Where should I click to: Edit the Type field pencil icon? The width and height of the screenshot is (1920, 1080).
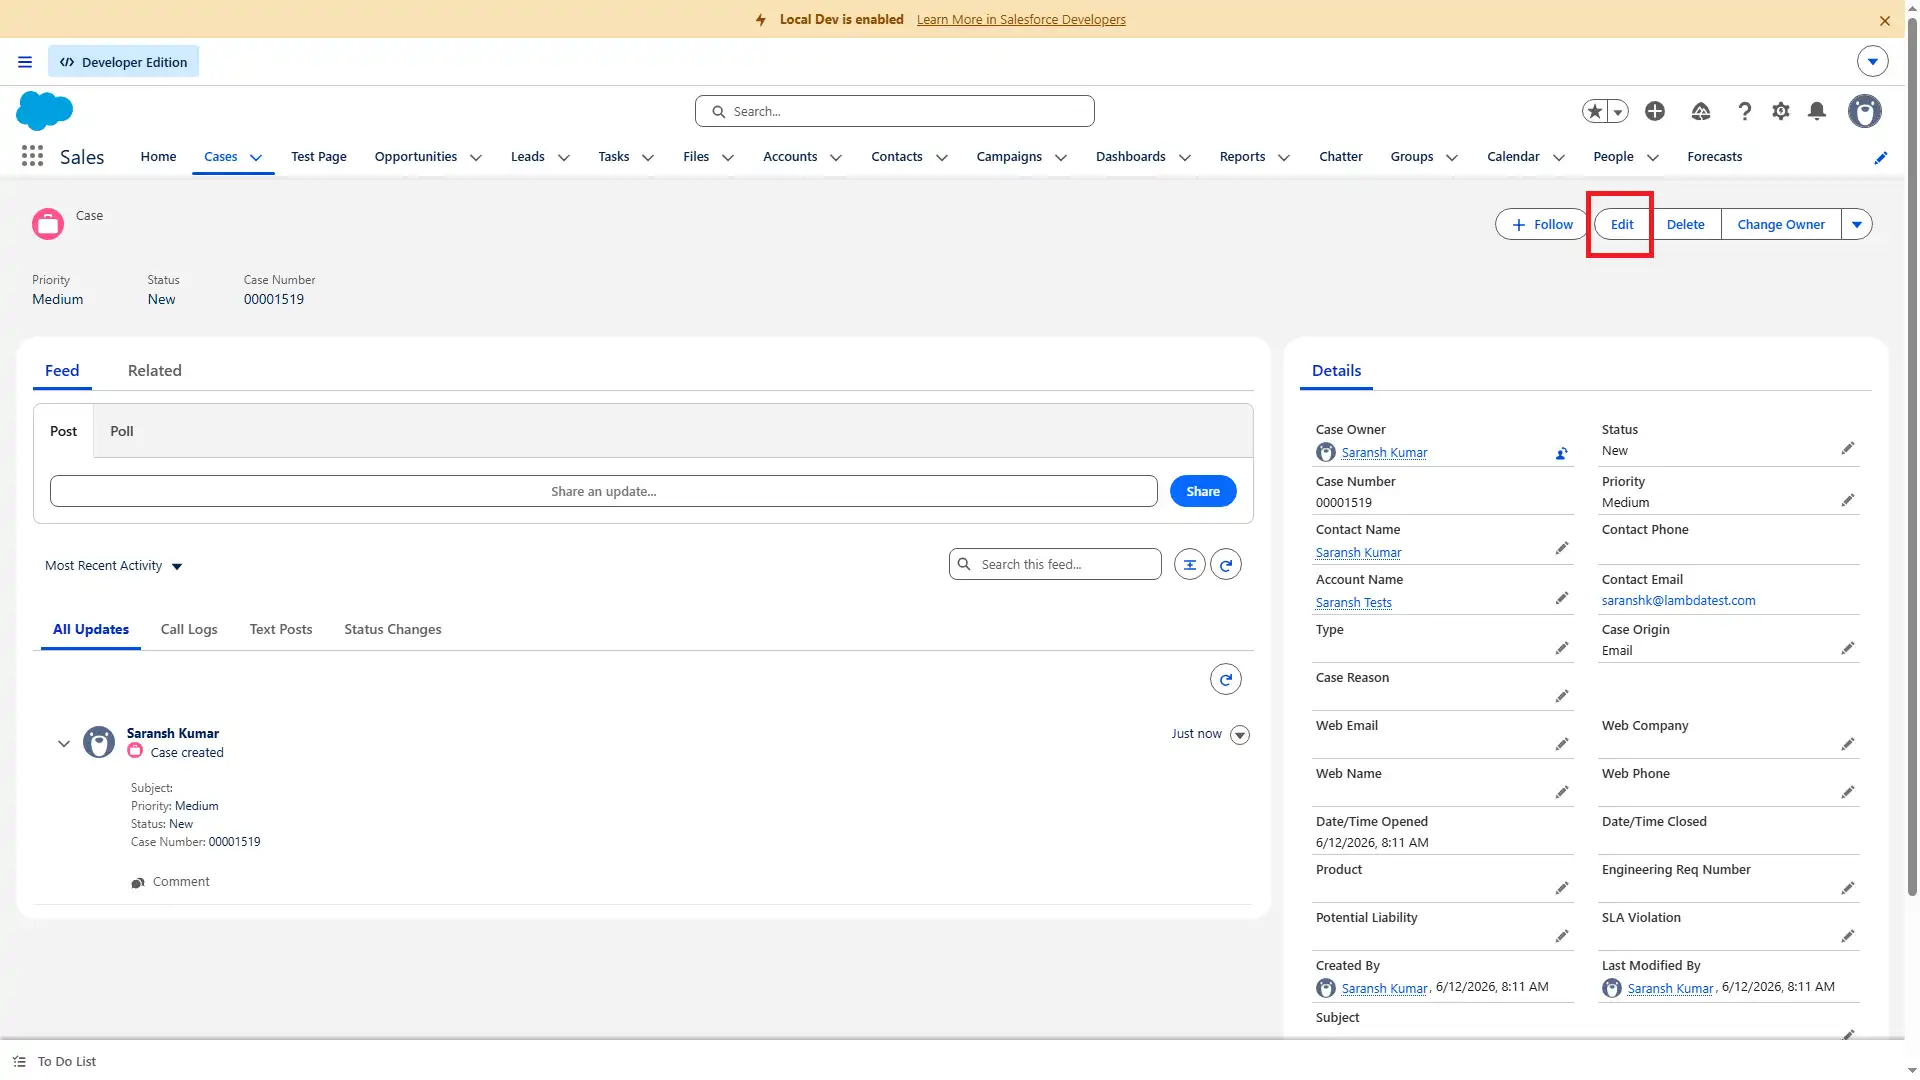click(x=1562, y=648)
